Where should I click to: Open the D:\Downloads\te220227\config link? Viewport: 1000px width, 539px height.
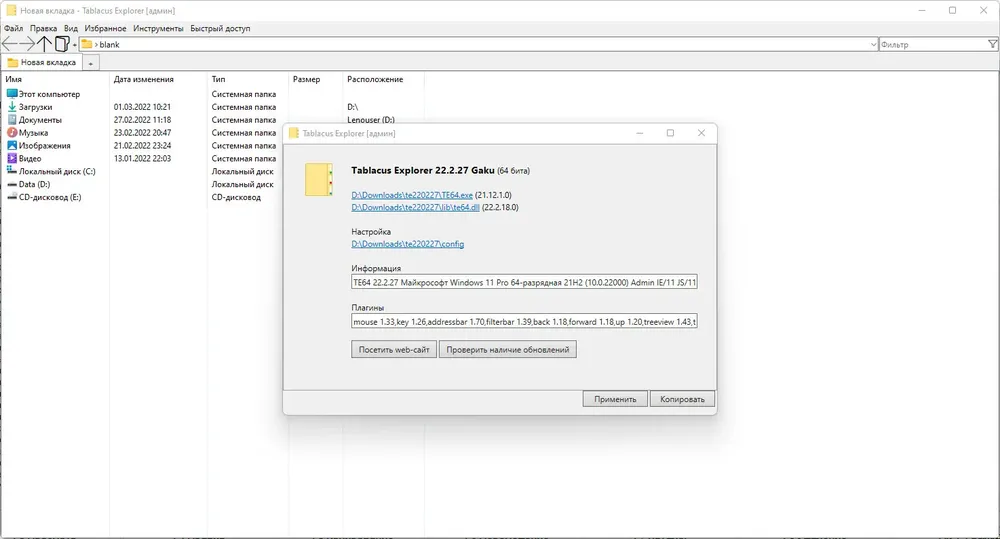[408, 244]
